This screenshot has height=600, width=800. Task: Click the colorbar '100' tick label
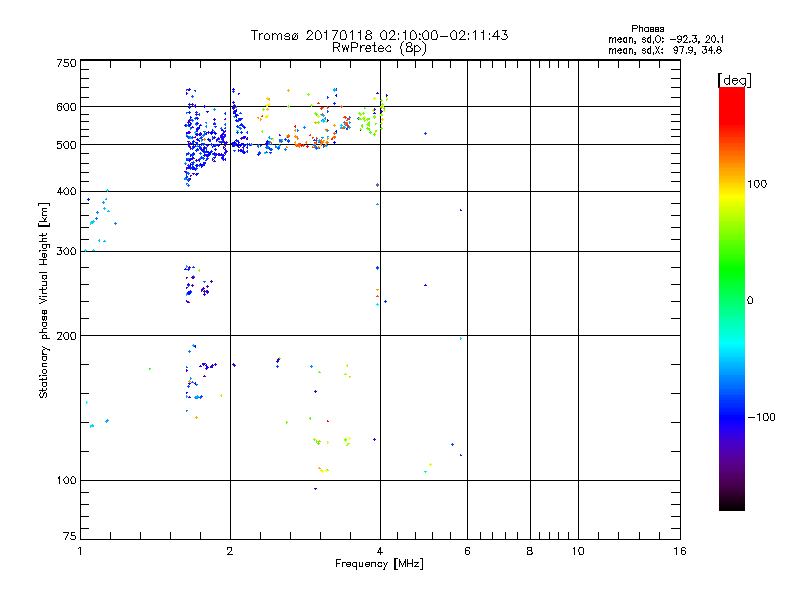pos(757,184)
